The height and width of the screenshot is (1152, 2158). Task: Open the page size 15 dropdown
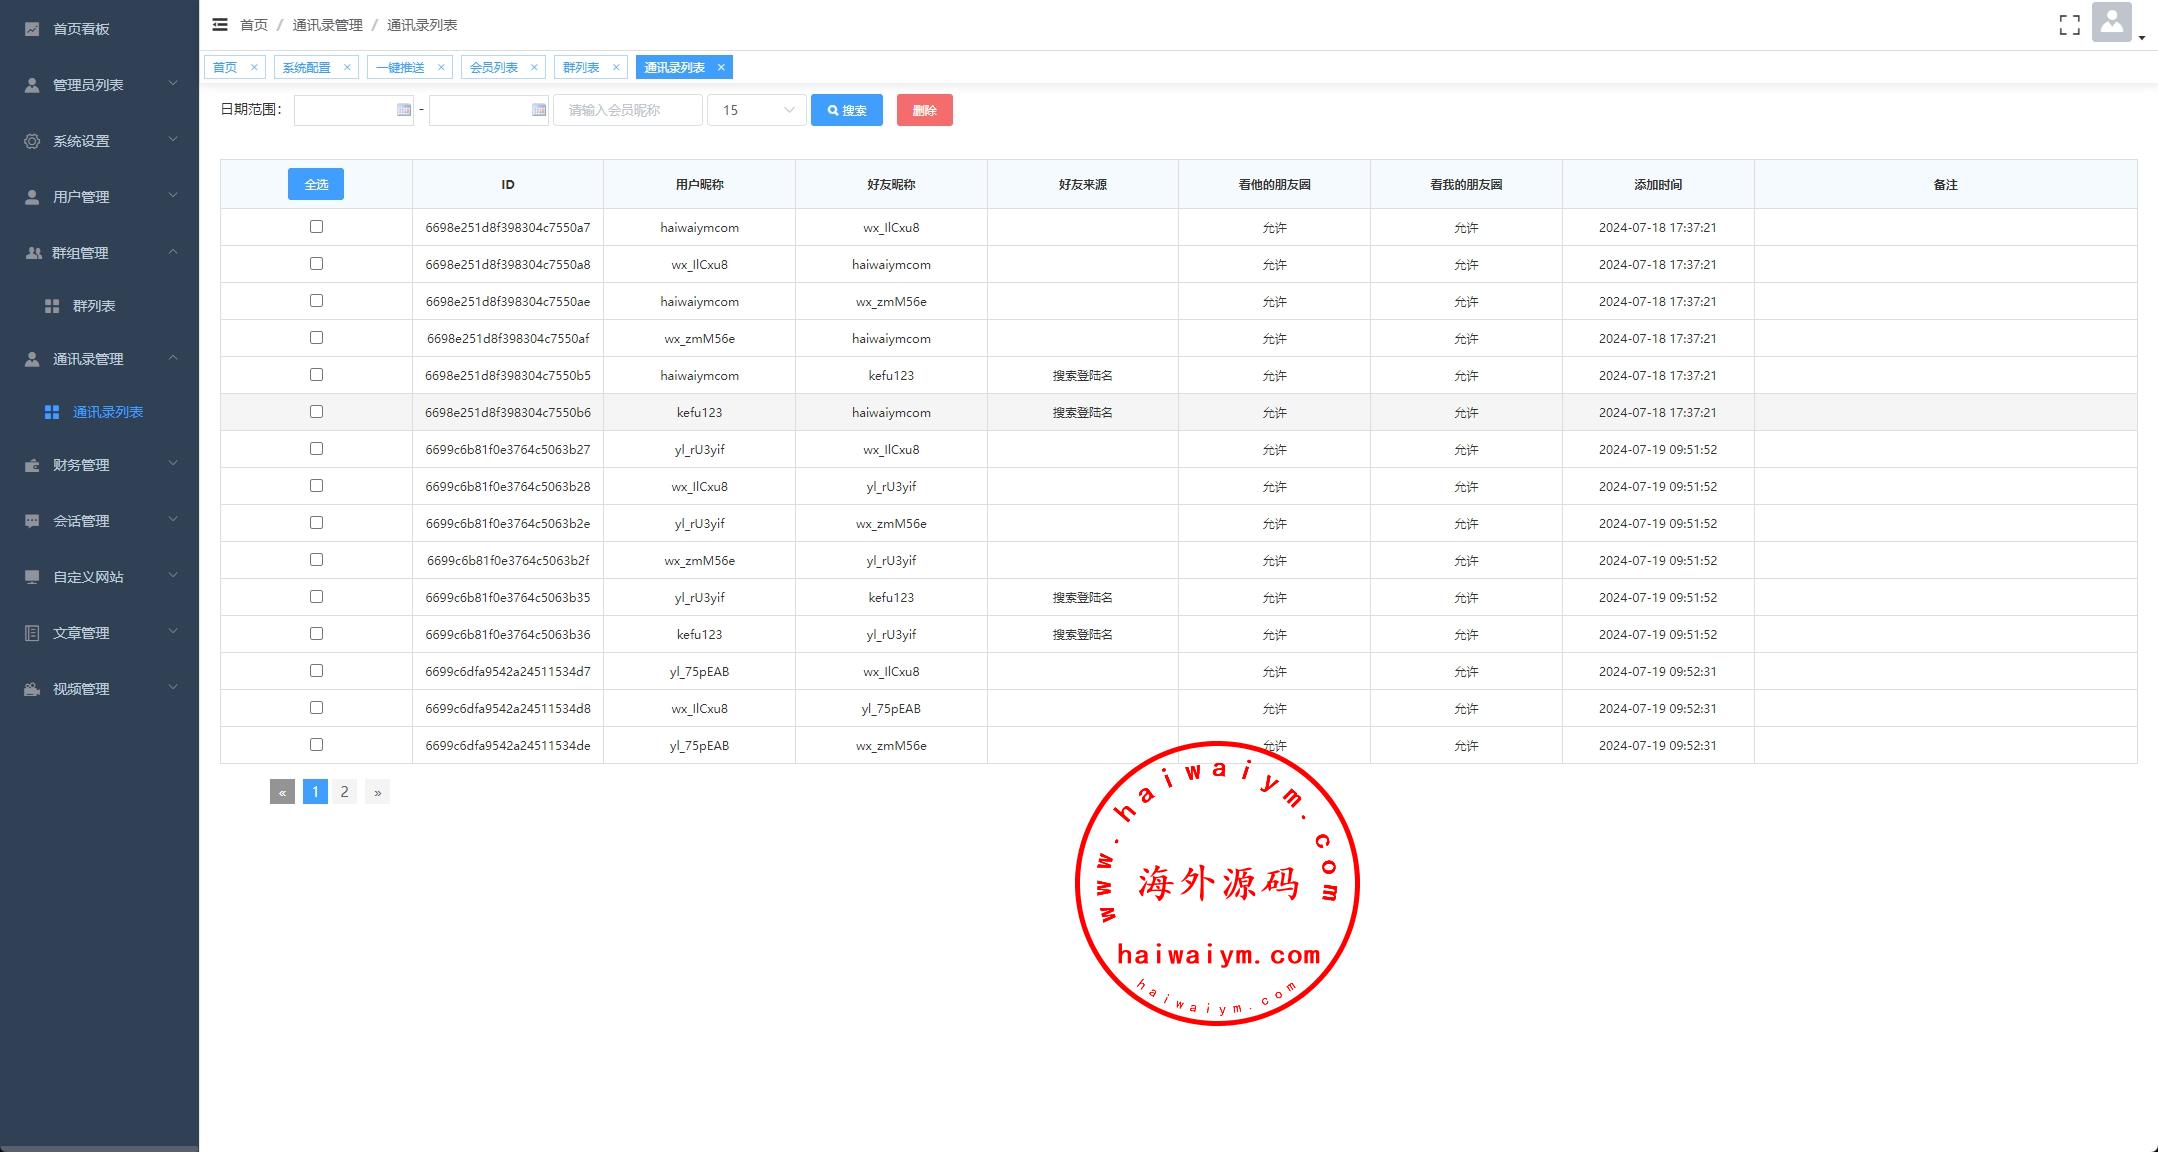point(756,110)
